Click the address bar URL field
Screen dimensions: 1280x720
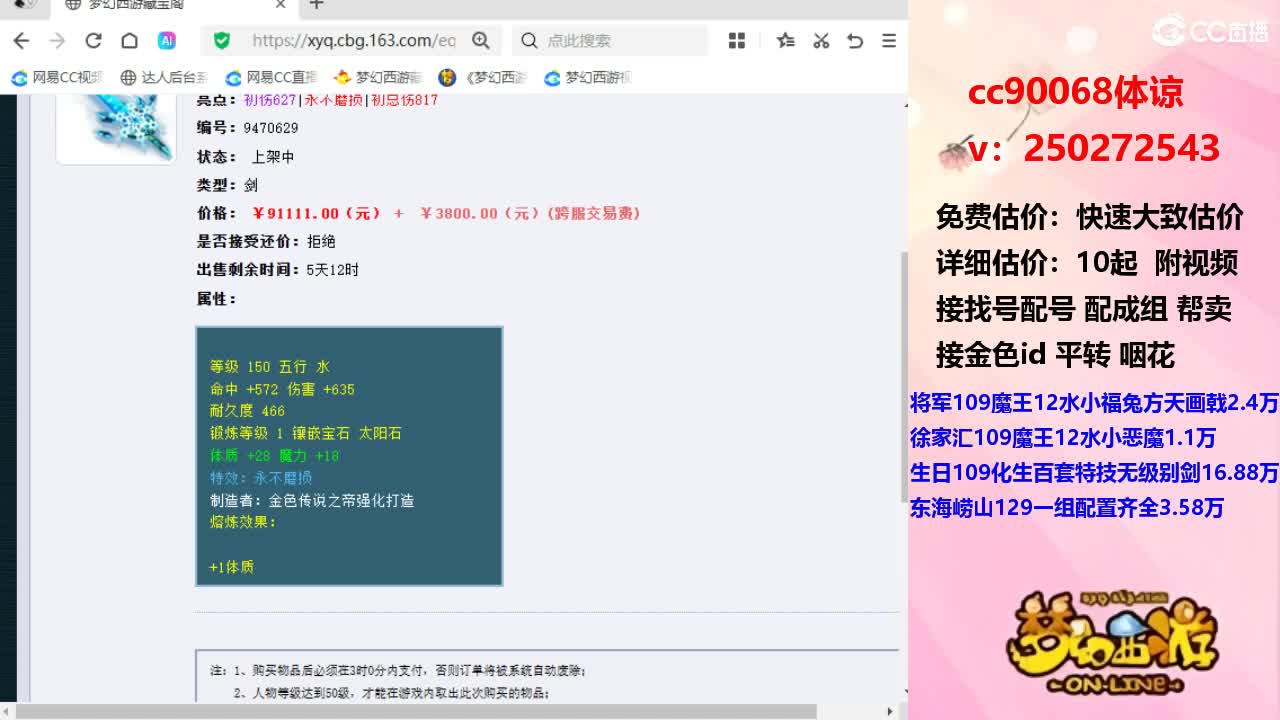(x=354, y=41)
